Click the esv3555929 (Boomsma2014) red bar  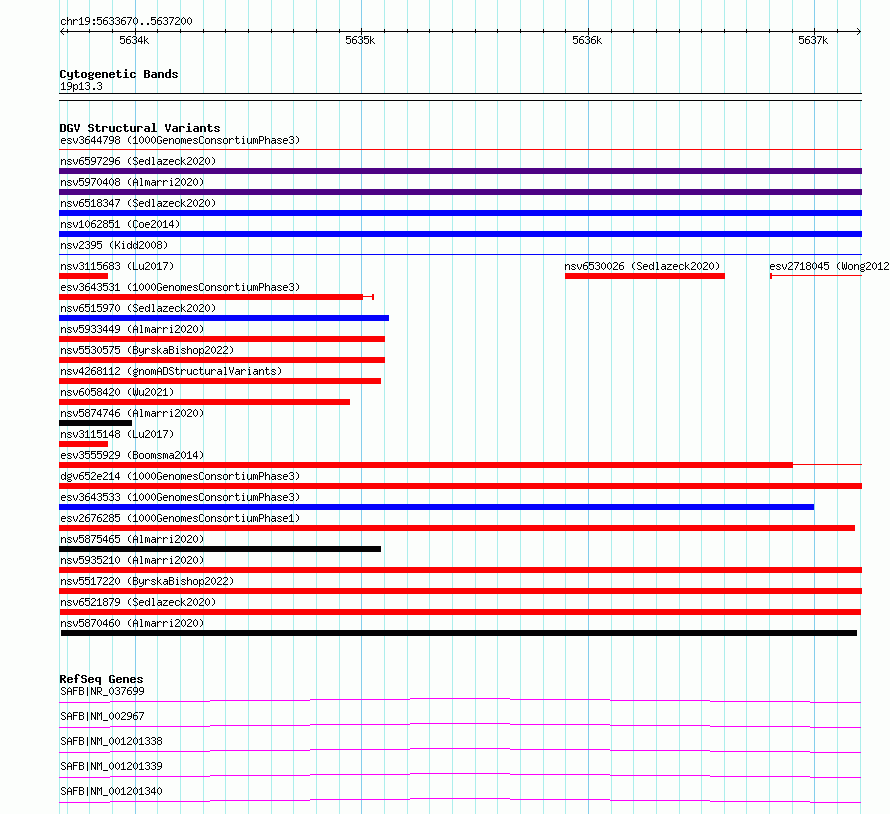point(460,465)
